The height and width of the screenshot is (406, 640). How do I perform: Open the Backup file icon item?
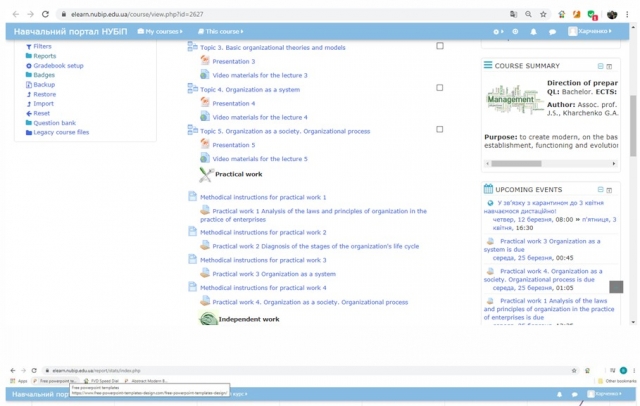(29, 85)
